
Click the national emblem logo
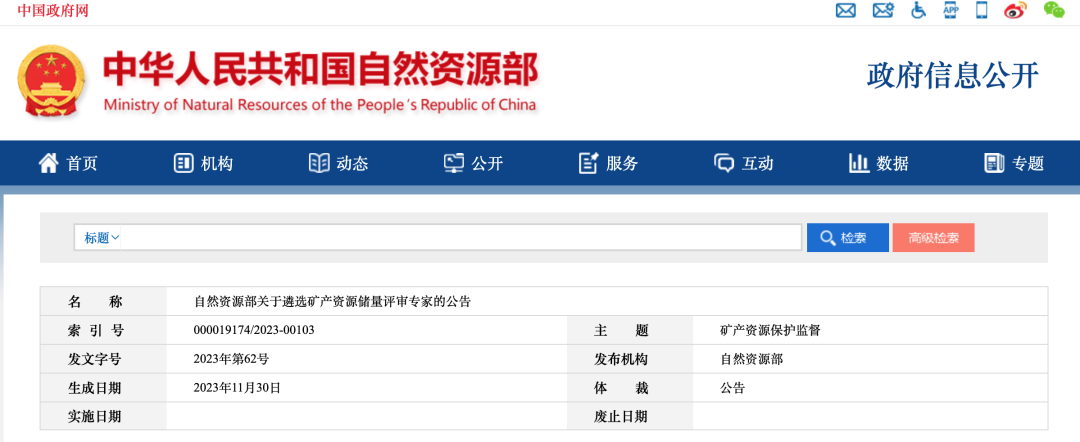coord(52,82)
